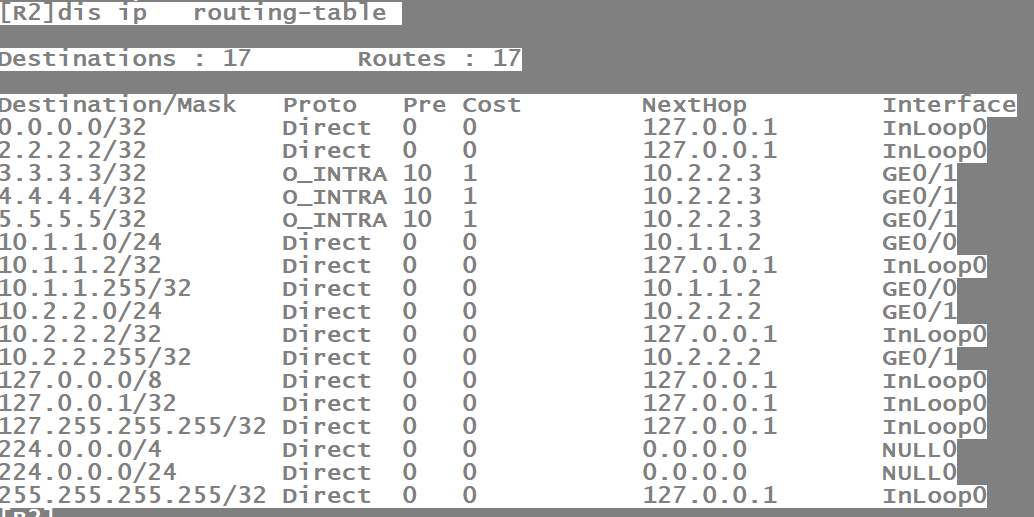The width and height of the screenshot is (1034, 517).
Task: Click the 255.255.255.255/32 destination entry
Action: (x=133, y=496)
